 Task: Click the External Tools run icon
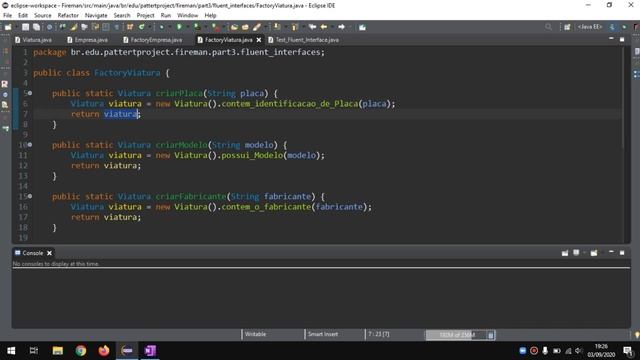pos(215,27)
